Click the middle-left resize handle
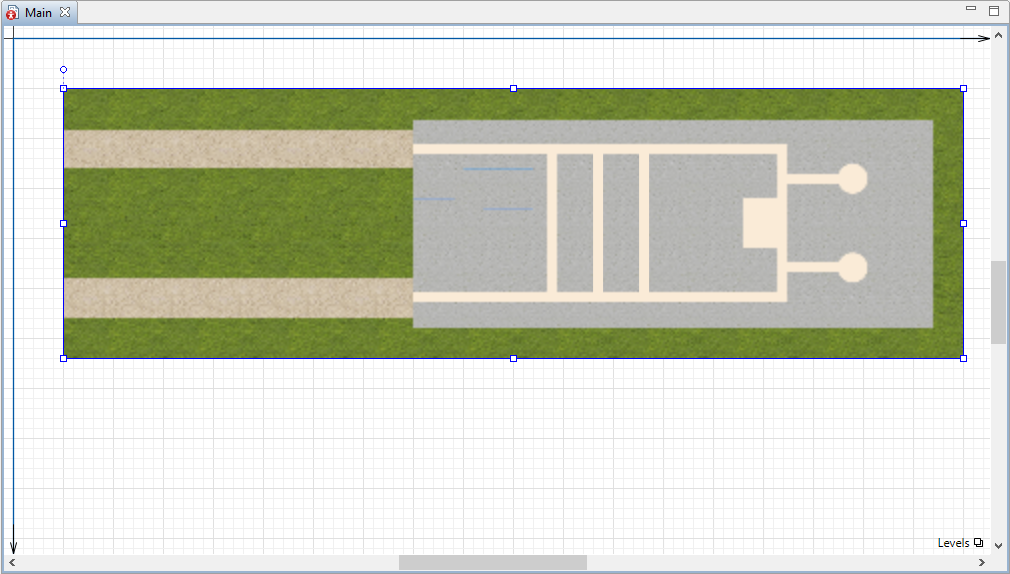1010x574 pixels. click(63, 224)
